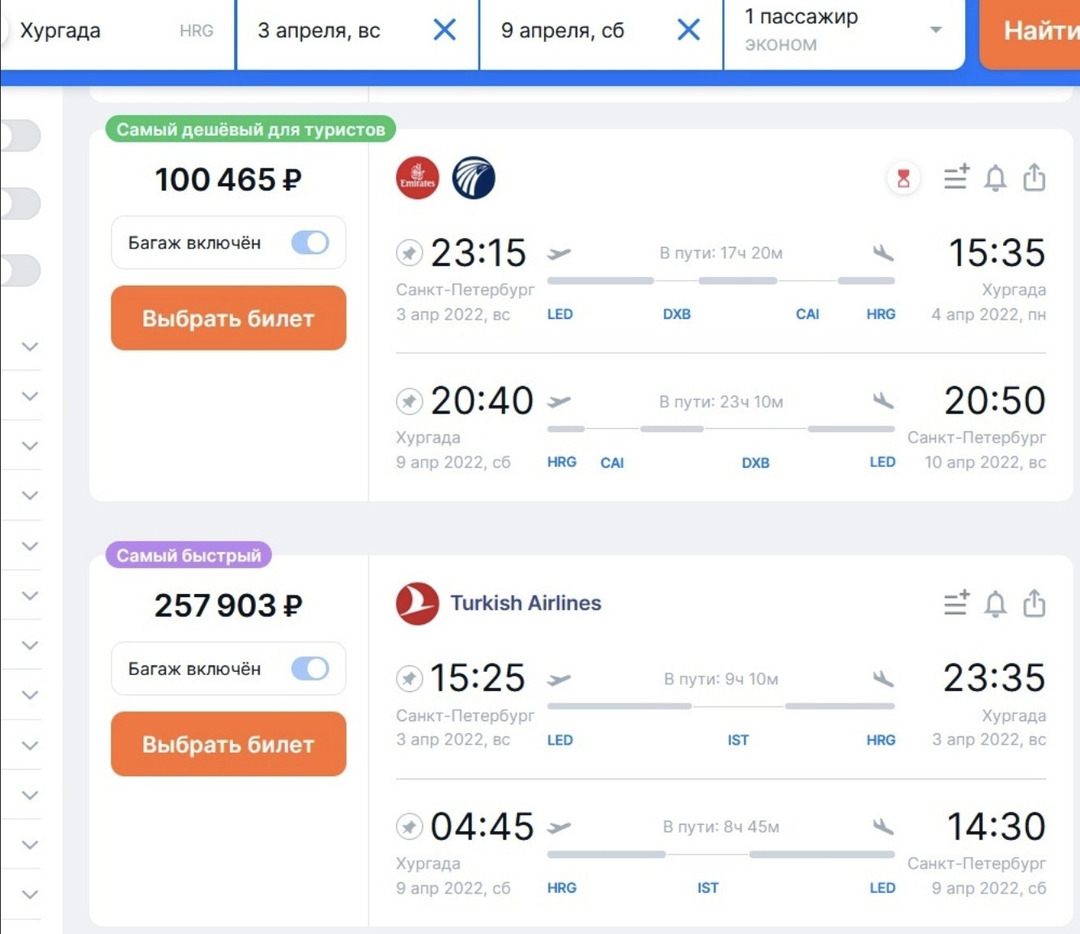The height and width of the screenshot is (934, 1080).
Task: Toggle baggage included on 257 903 ₽ ticket
Action: click(x=310, y=669)
